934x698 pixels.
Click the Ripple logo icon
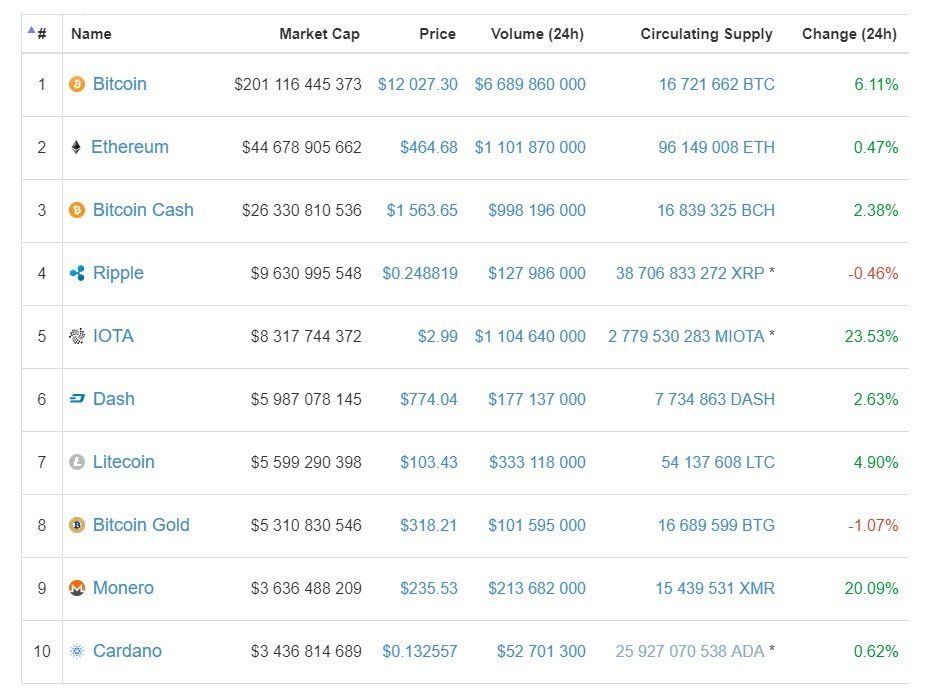77,274
